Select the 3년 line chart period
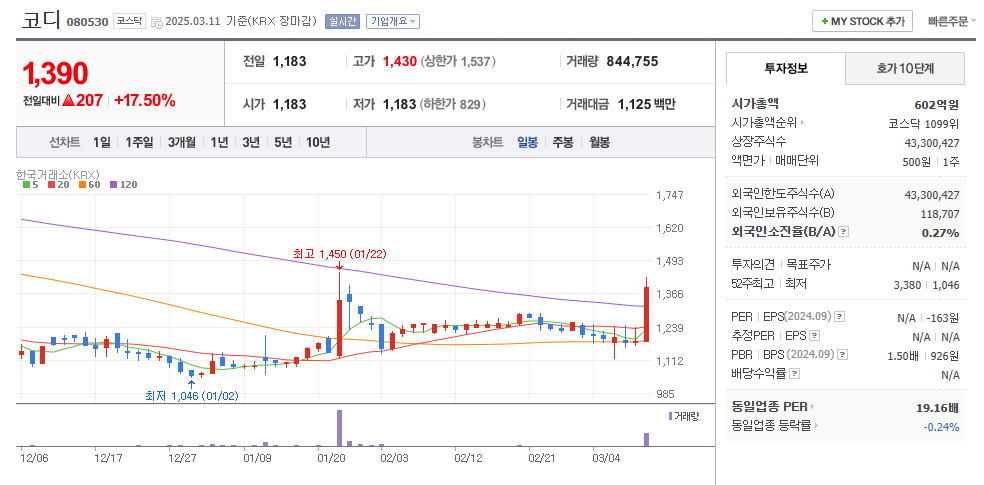Viewport: 984px width, 485px height. pyautogui.click(x=250, y=142)
